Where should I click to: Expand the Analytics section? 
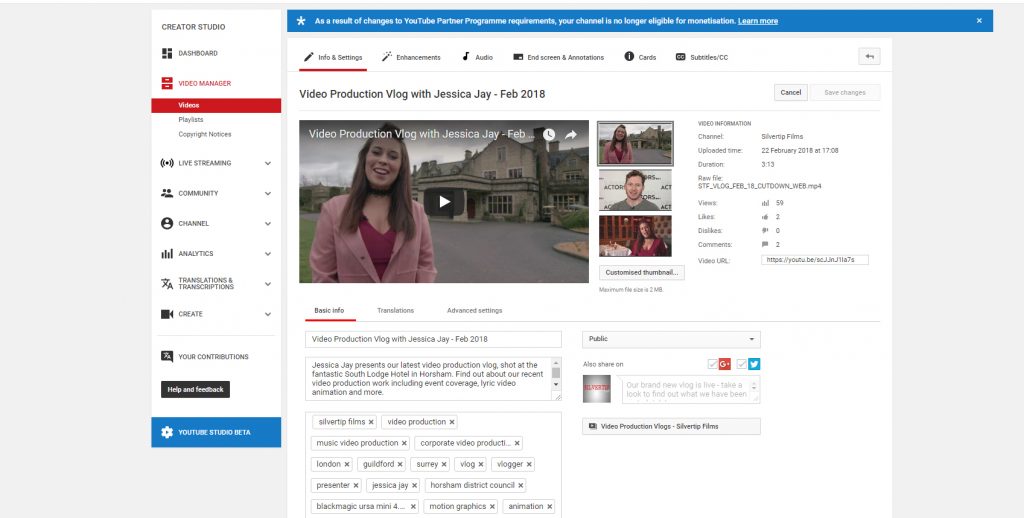click(268, 253)
